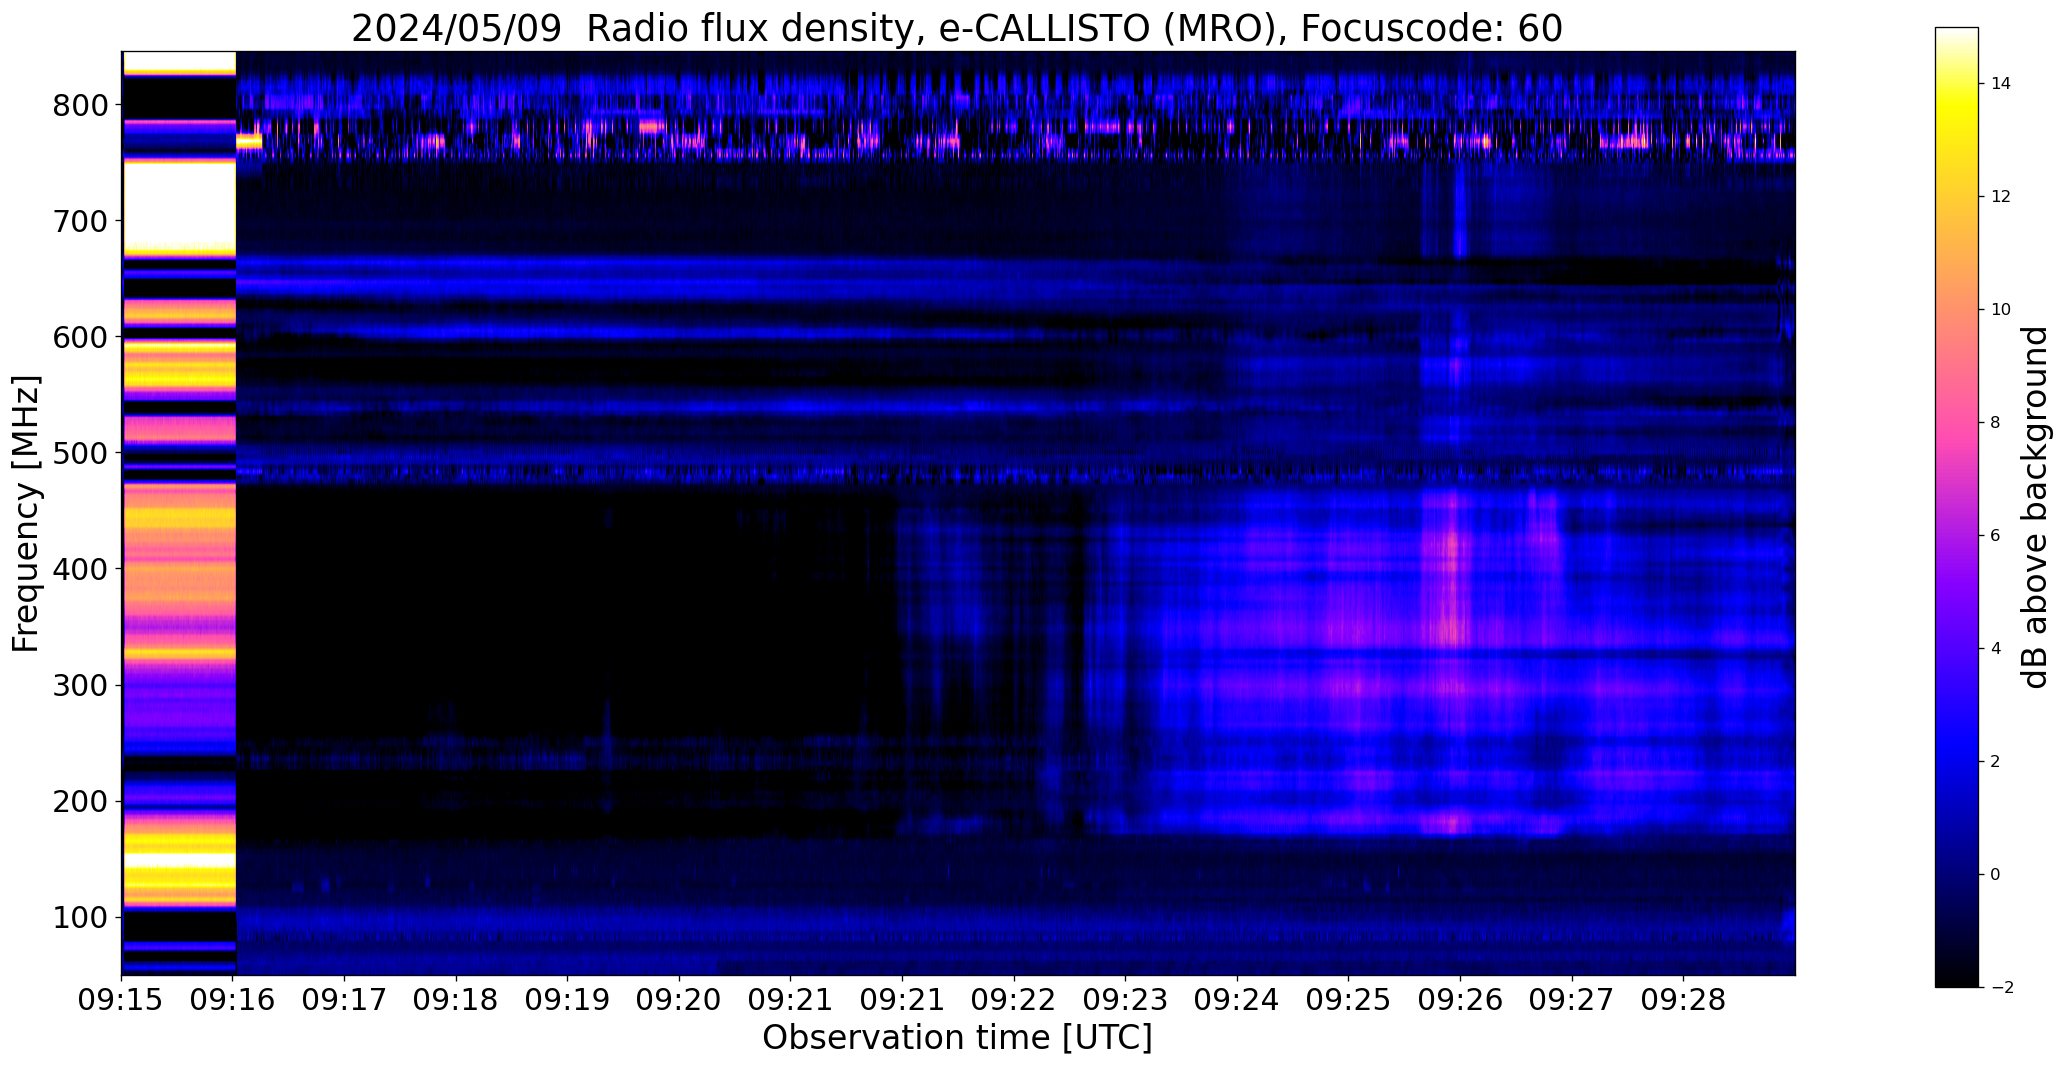The image size is (2066, 1067).
Task: Click the colorbar tick label 6
Action: (x=1996, y=536)
